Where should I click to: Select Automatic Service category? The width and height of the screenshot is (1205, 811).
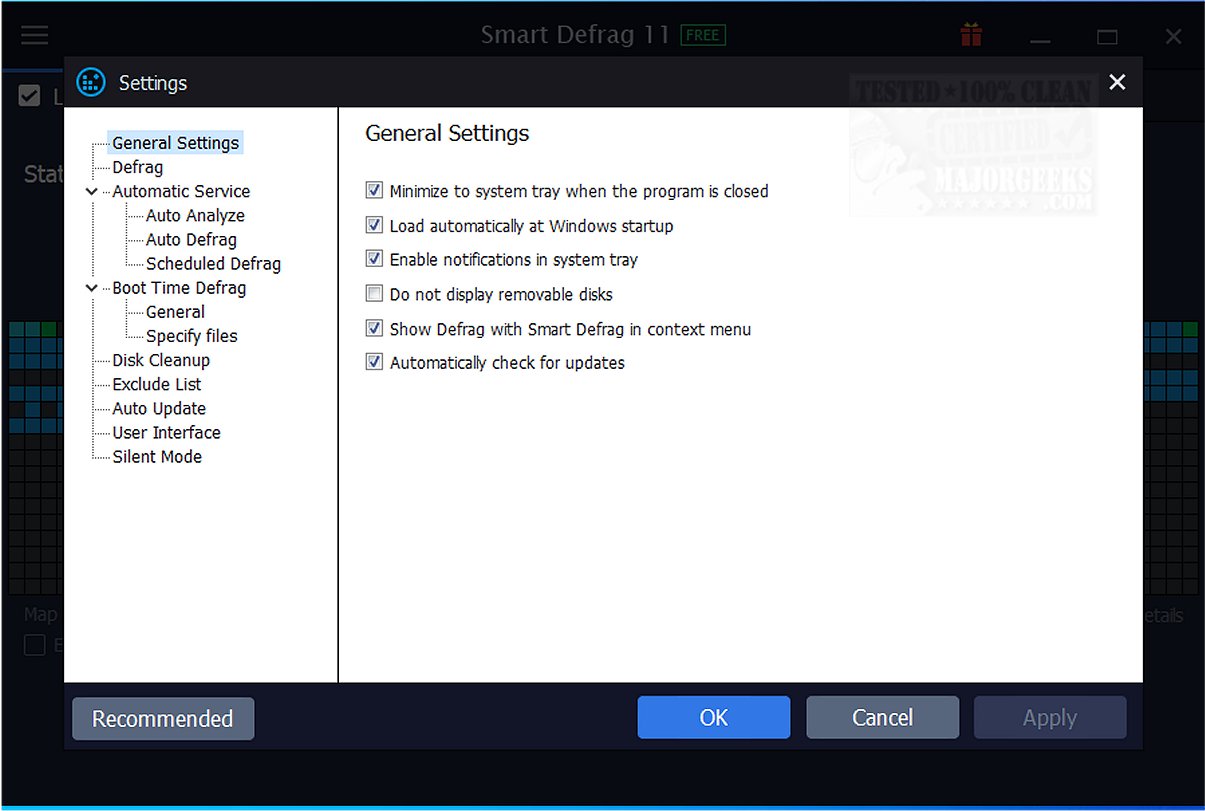181,191
